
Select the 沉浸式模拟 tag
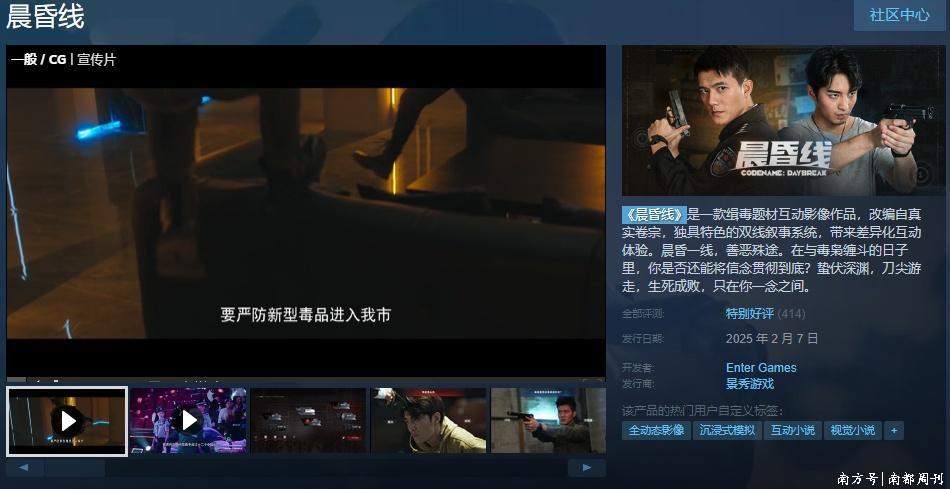tap(727, 431)
